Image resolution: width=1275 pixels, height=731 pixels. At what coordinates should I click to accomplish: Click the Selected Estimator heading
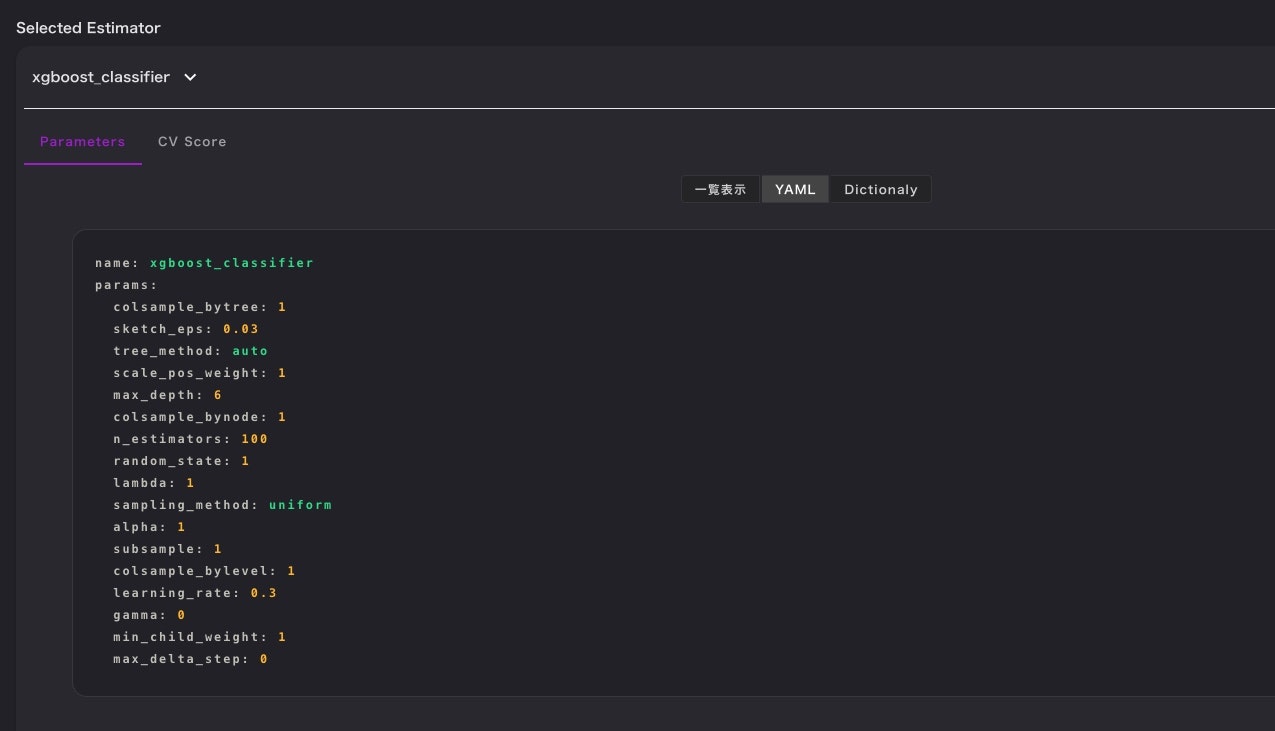point(88,28)
